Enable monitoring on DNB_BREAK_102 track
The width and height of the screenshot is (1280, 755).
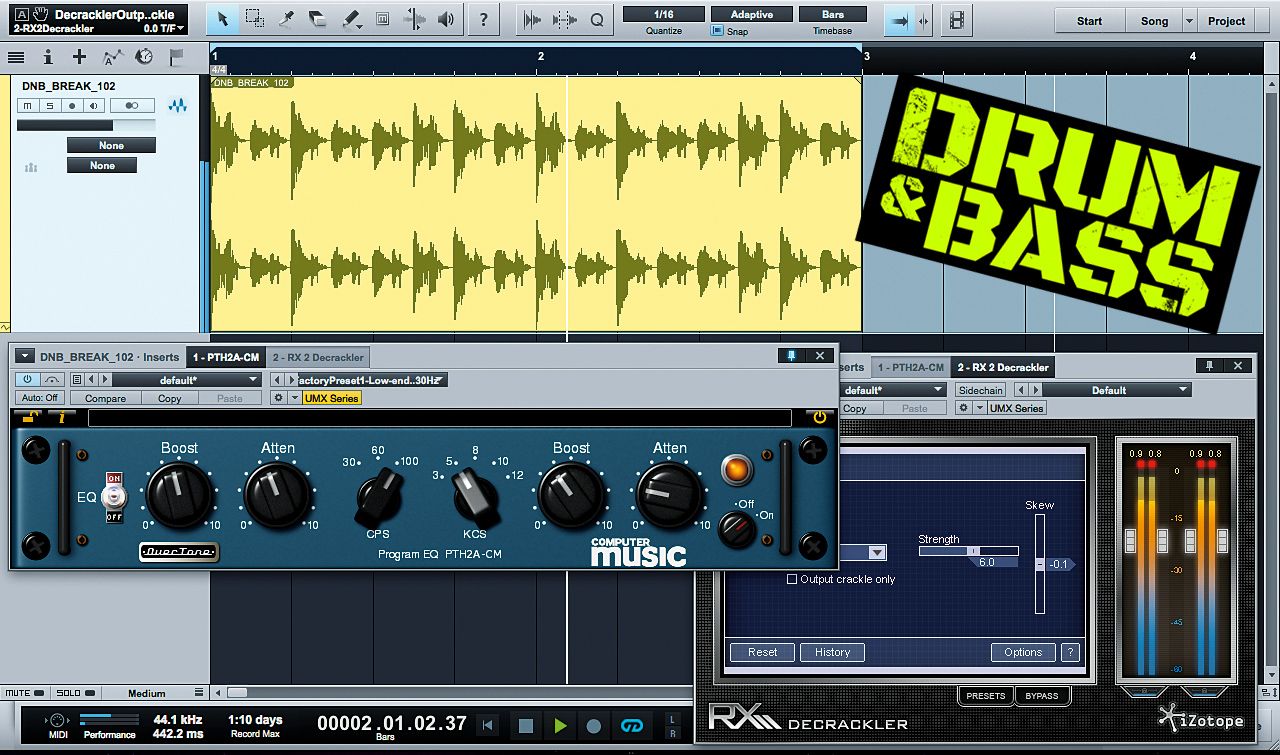[x=94, y=105]
